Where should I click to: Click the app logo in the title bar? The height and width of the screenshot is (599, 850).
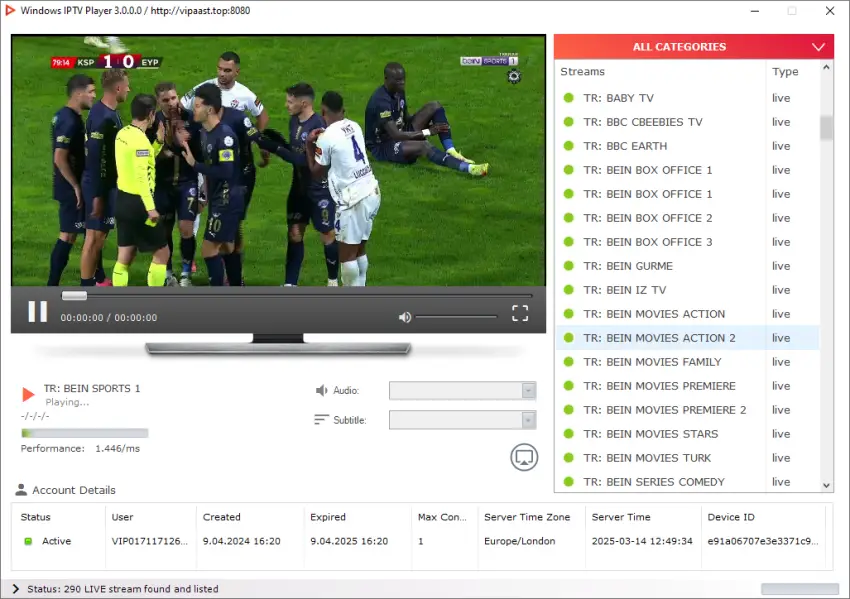[x=10, y=10]
